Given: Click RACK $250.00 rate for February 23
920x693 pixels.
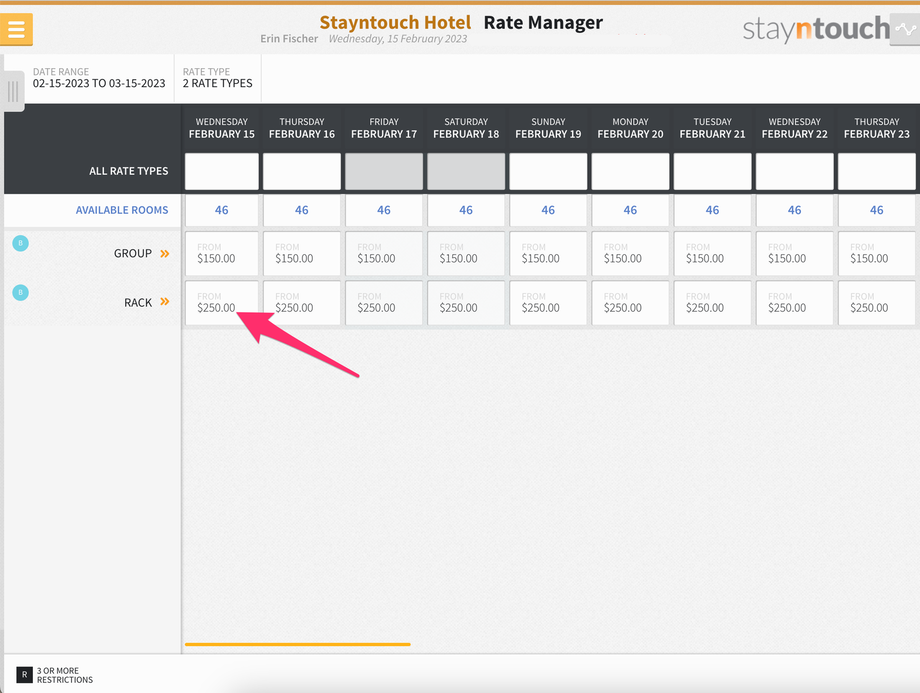Looking at the screenshot, I should [877, 303].
